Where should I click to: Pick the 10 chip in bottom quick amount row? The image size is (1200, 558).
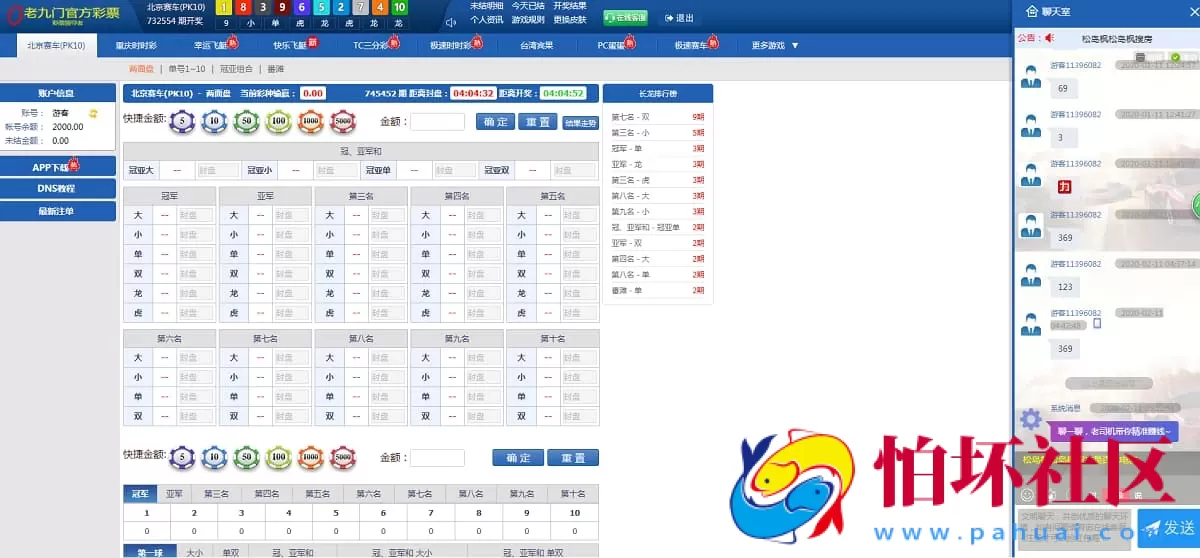tap(214, 457)
